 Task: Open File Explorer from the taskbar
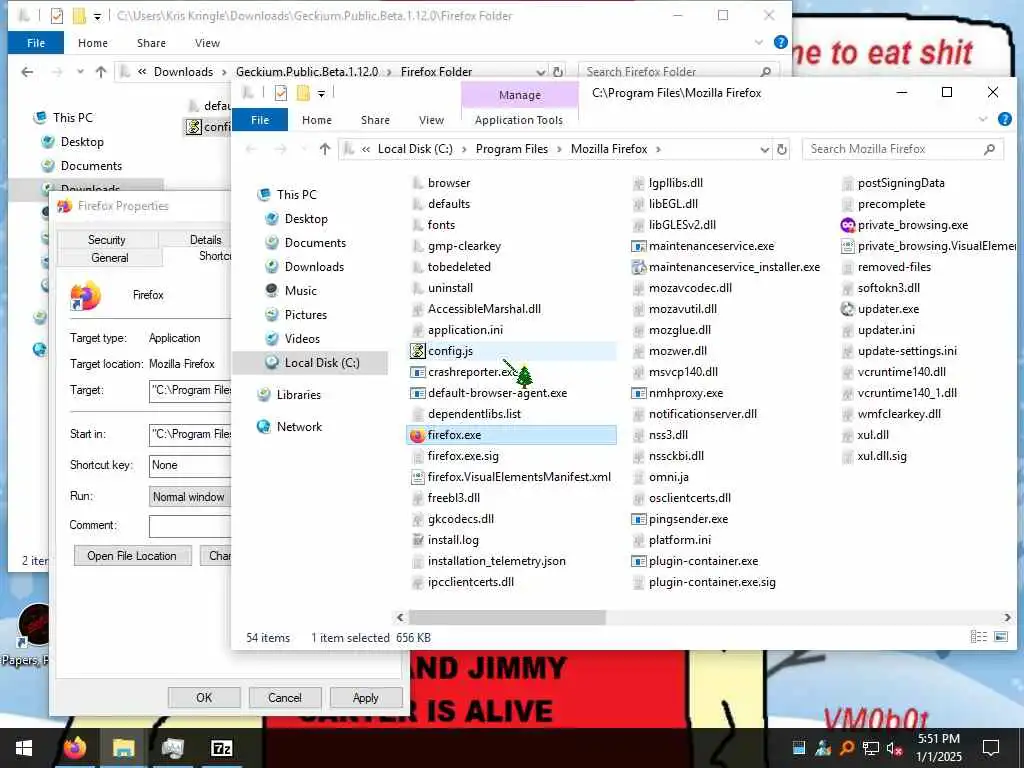tap(123, 748)
